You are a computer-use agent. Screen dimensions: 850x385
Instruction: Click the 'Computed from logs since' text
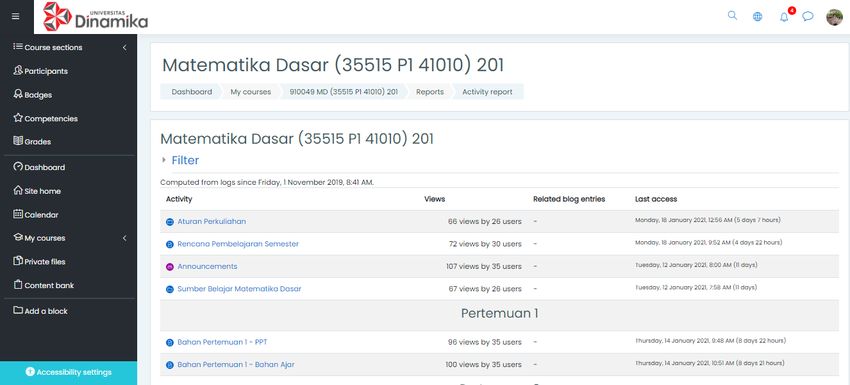[267, 182]
